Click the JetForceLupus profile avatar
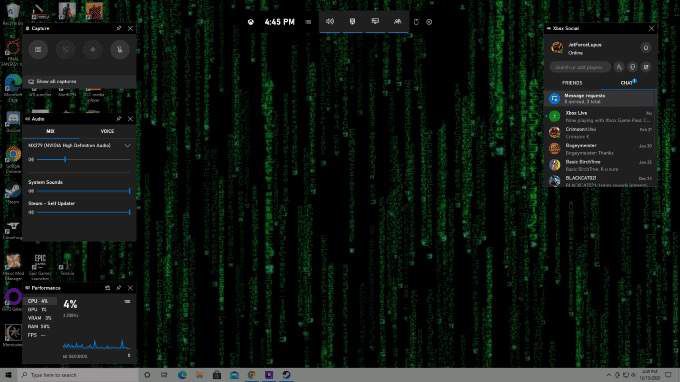The width and height of the screenshot is (680, 382). (x=557, y=48)
